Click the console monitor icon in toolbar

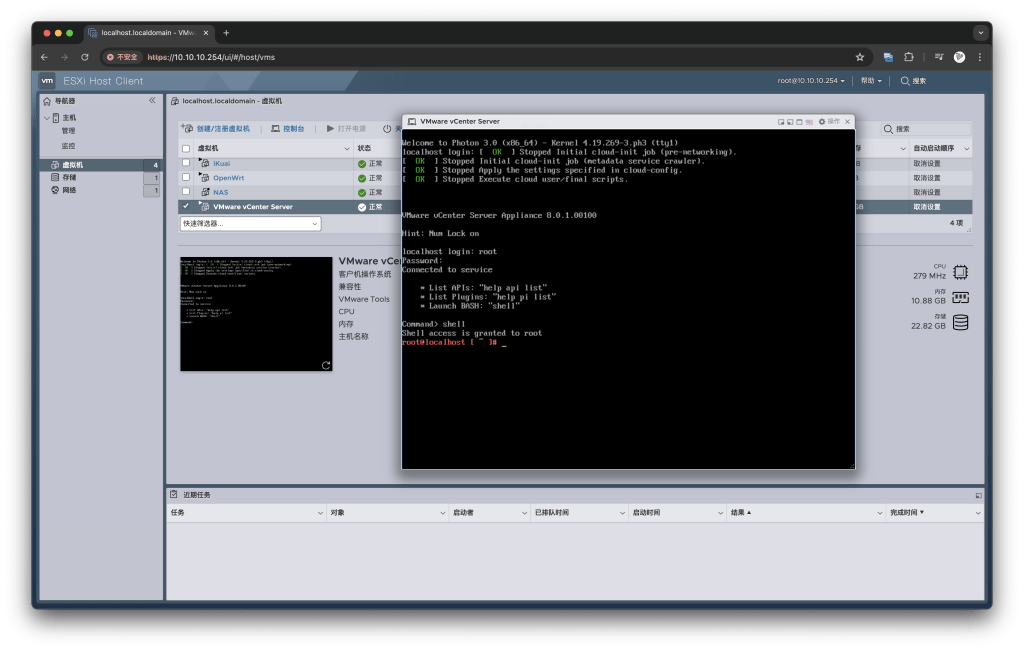tap(276, 129)
